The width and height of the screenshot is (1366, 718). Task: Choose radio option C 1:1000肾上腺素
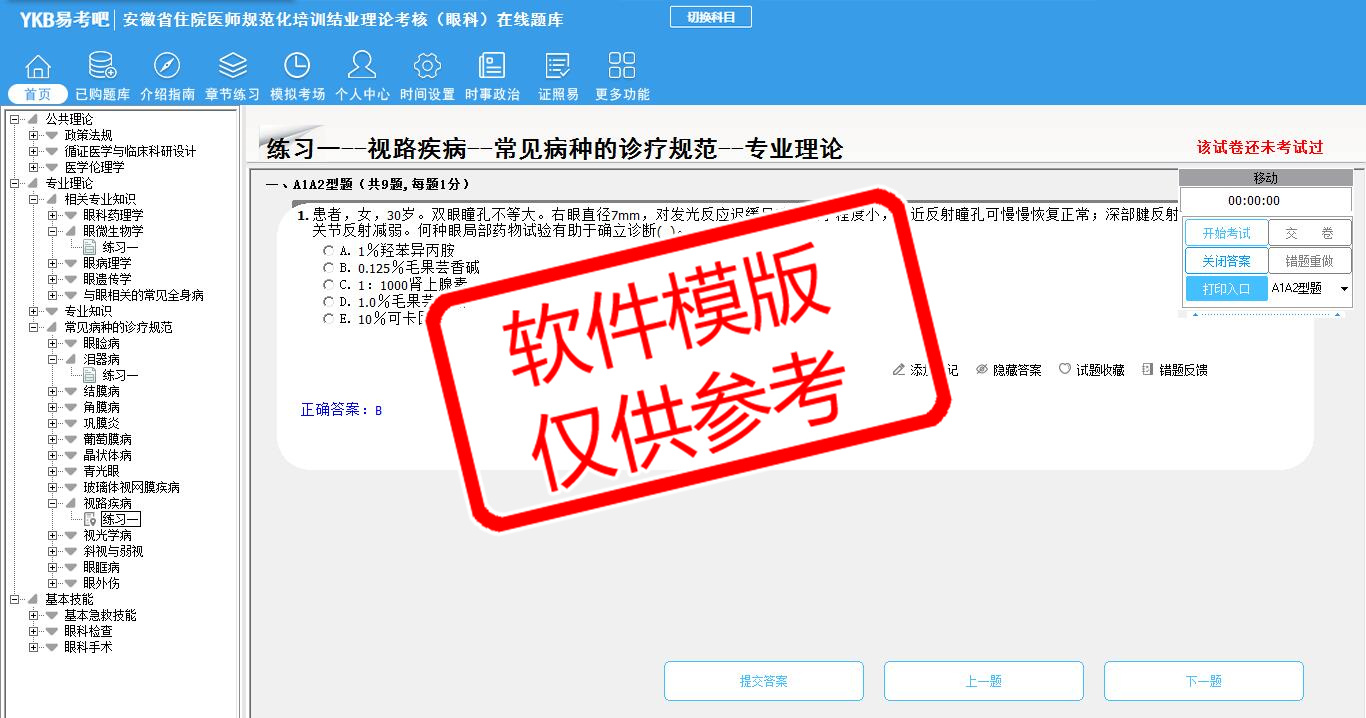coord(328,284)
